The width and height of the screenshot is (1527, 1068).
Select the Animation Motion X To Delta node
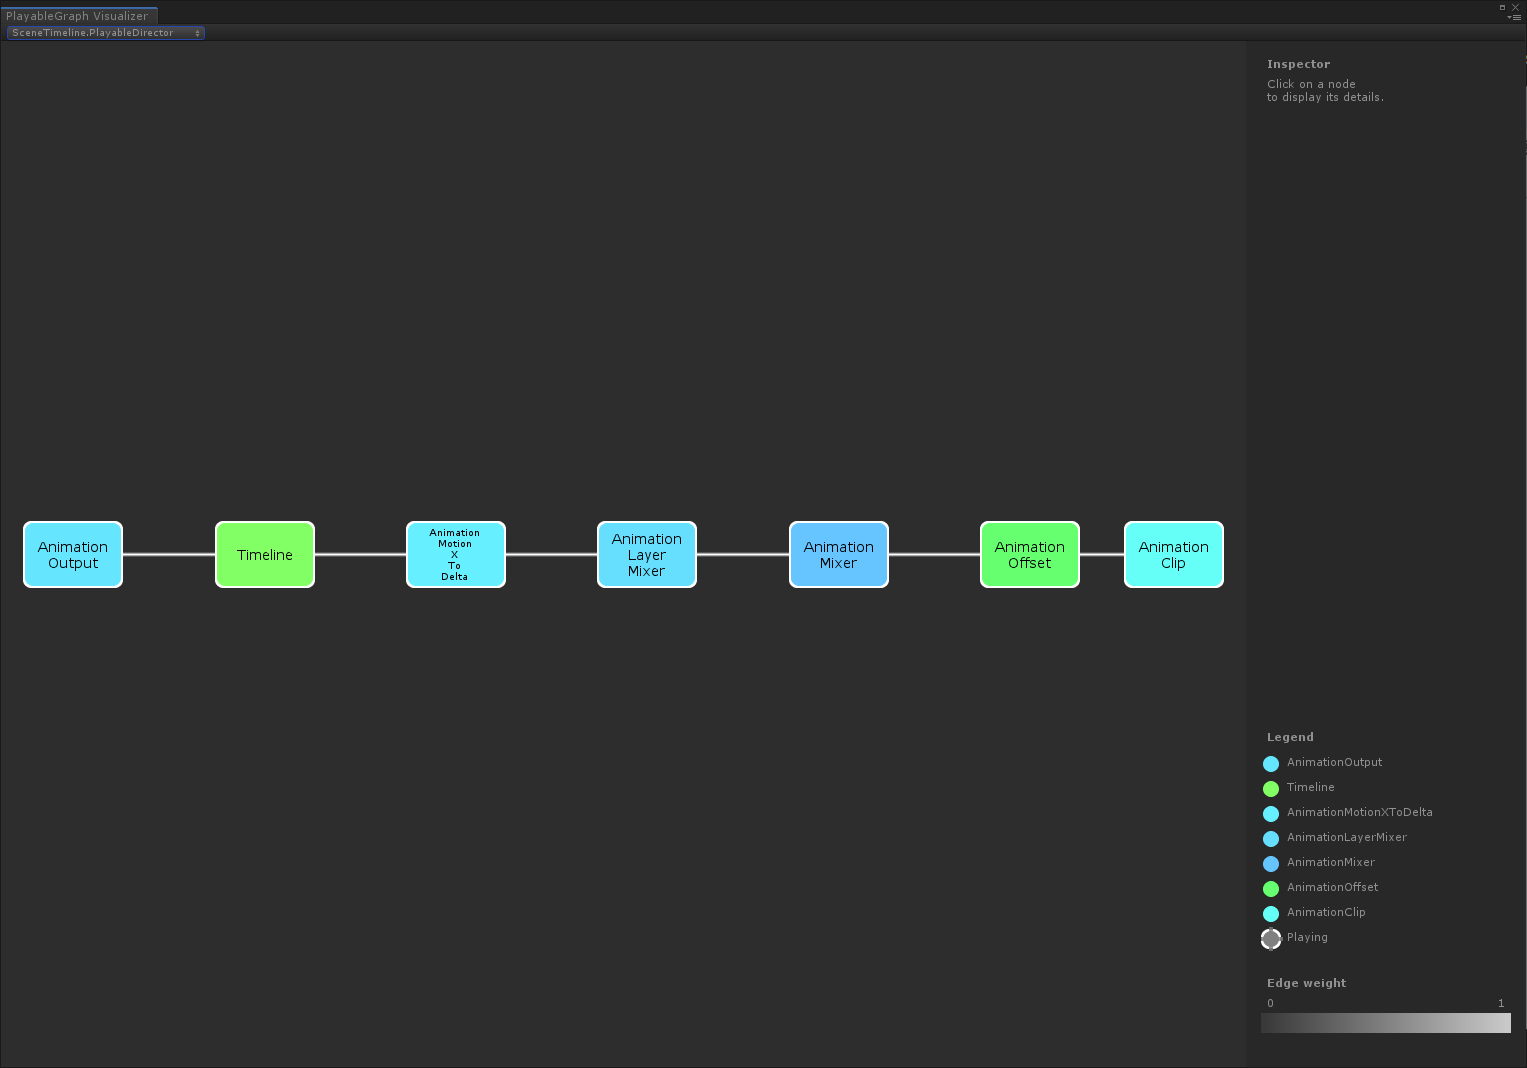(x=455, y=554)
